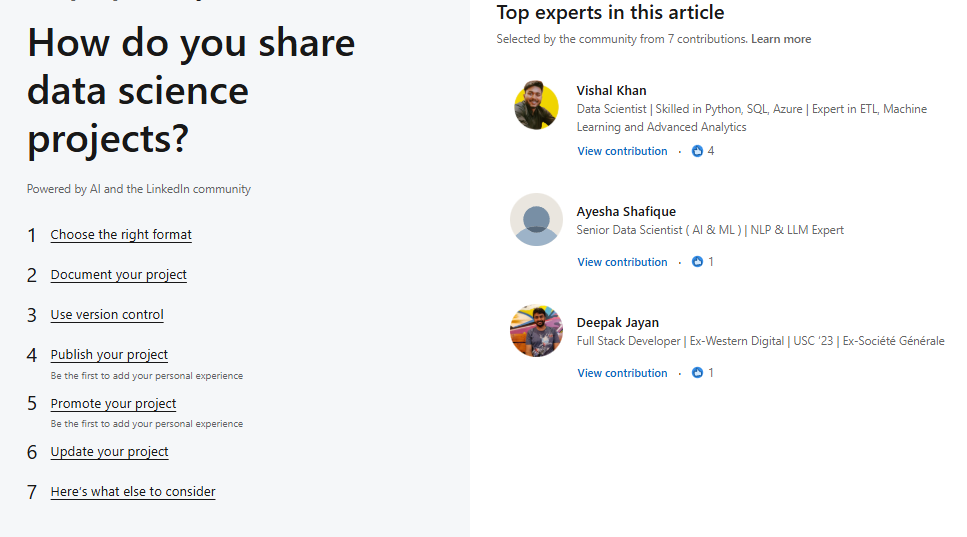View contribution by Vishal Khan

pyautogui.click(x=622, y=151)
